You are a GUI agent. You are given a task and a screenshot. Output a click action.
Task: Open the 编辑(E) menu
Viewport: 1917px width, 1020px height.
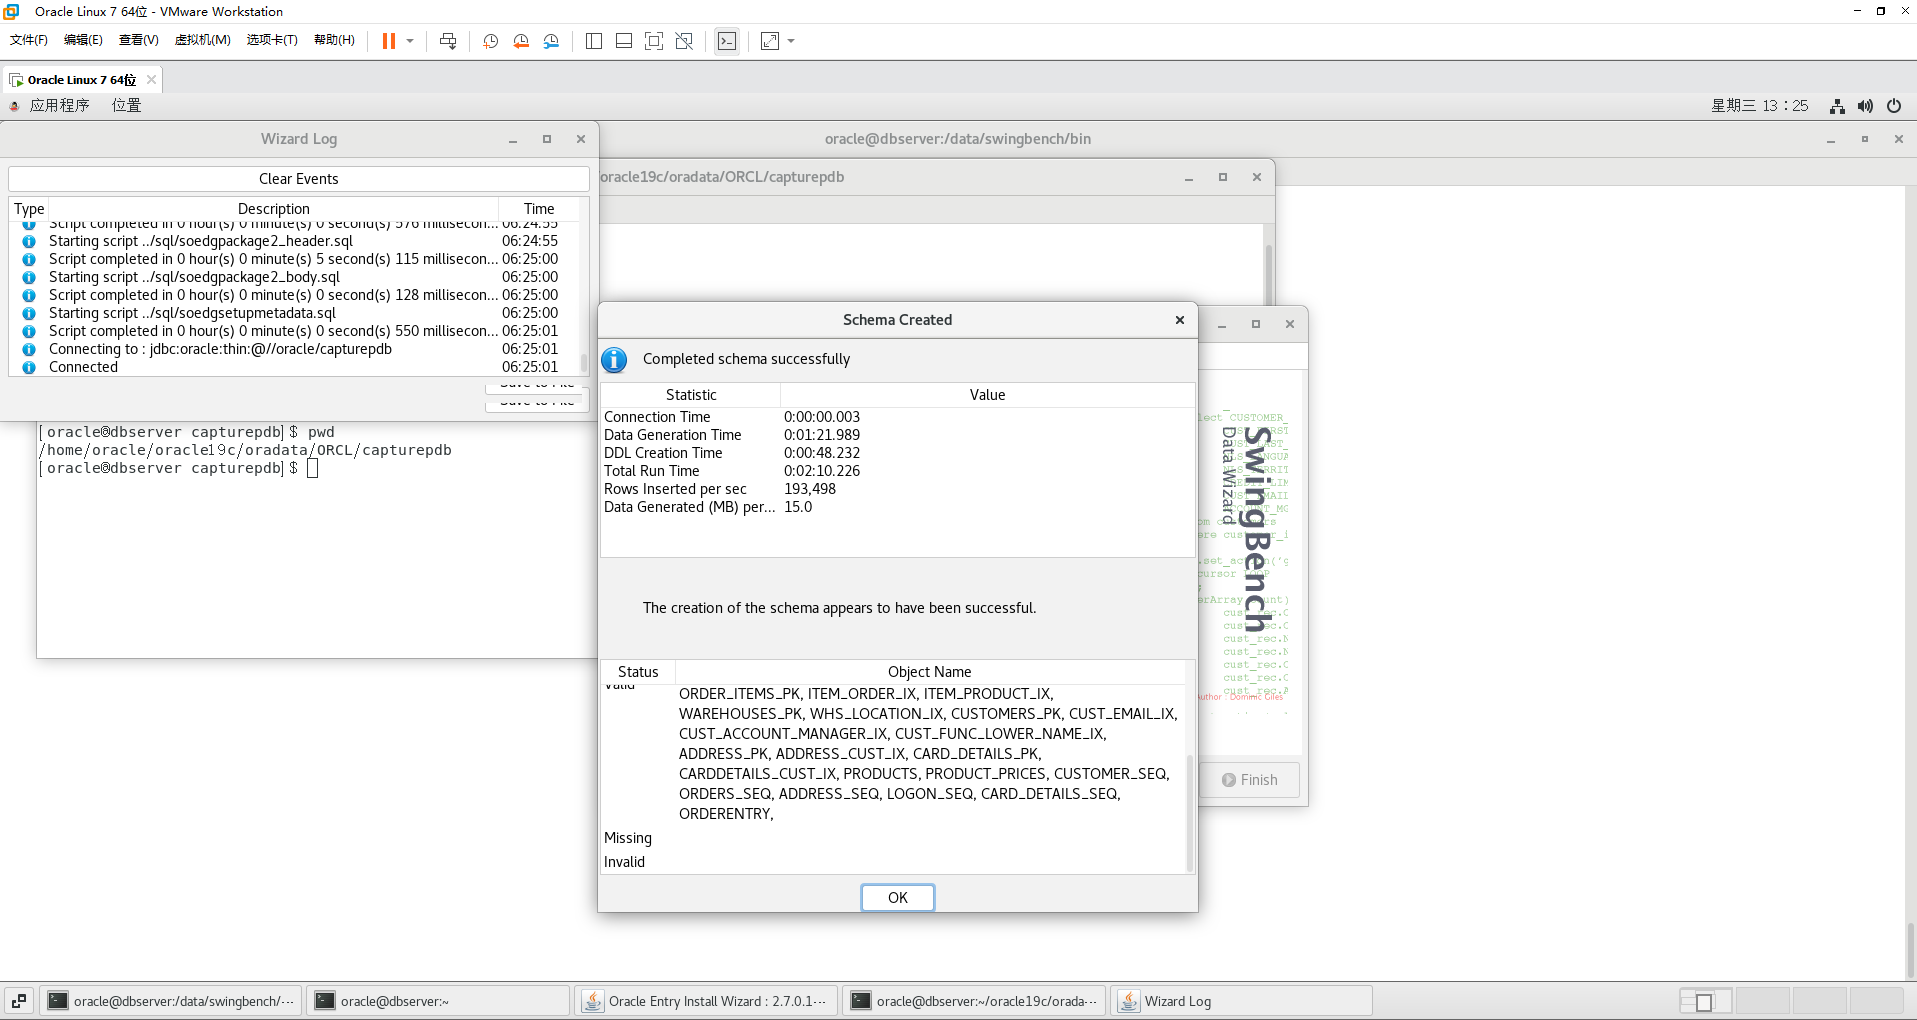(x=83, y=40)
